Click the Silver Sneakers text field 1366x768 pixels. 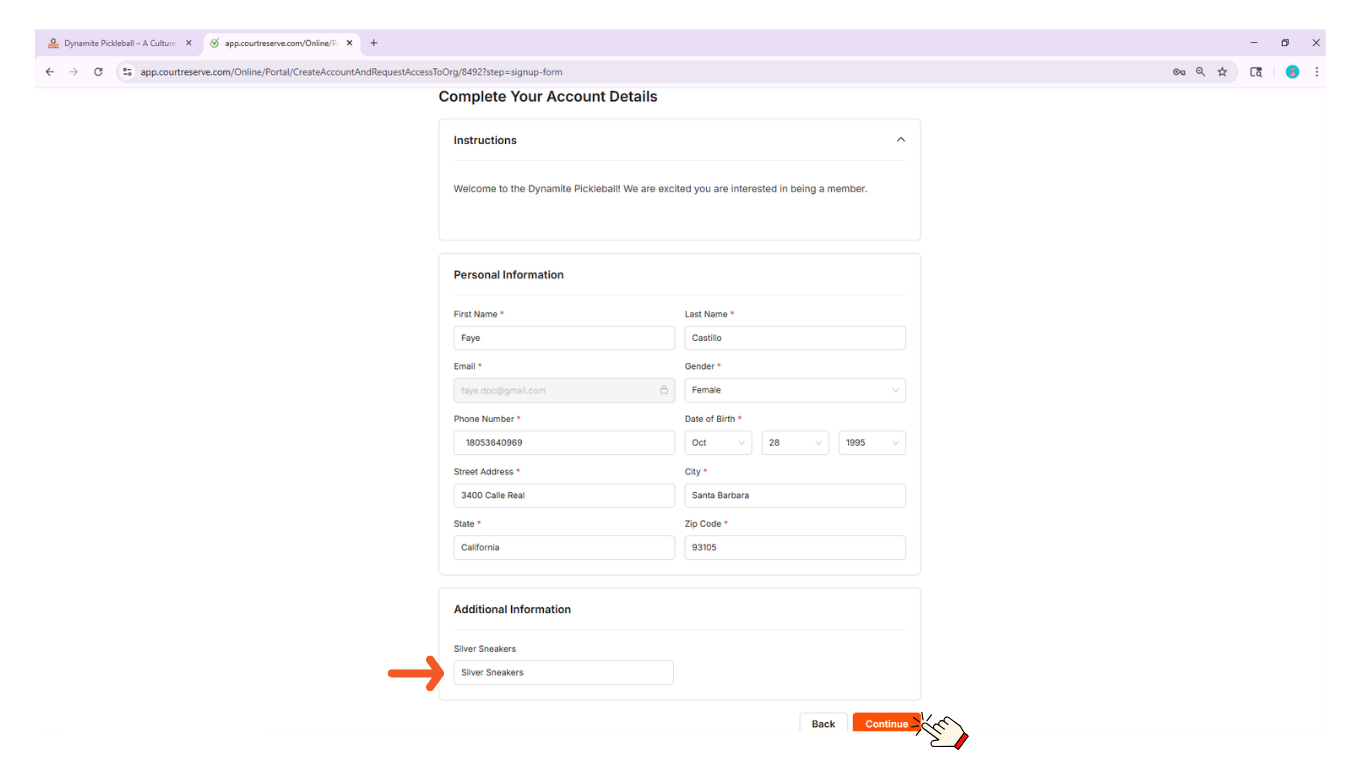(x=563, y=673)
